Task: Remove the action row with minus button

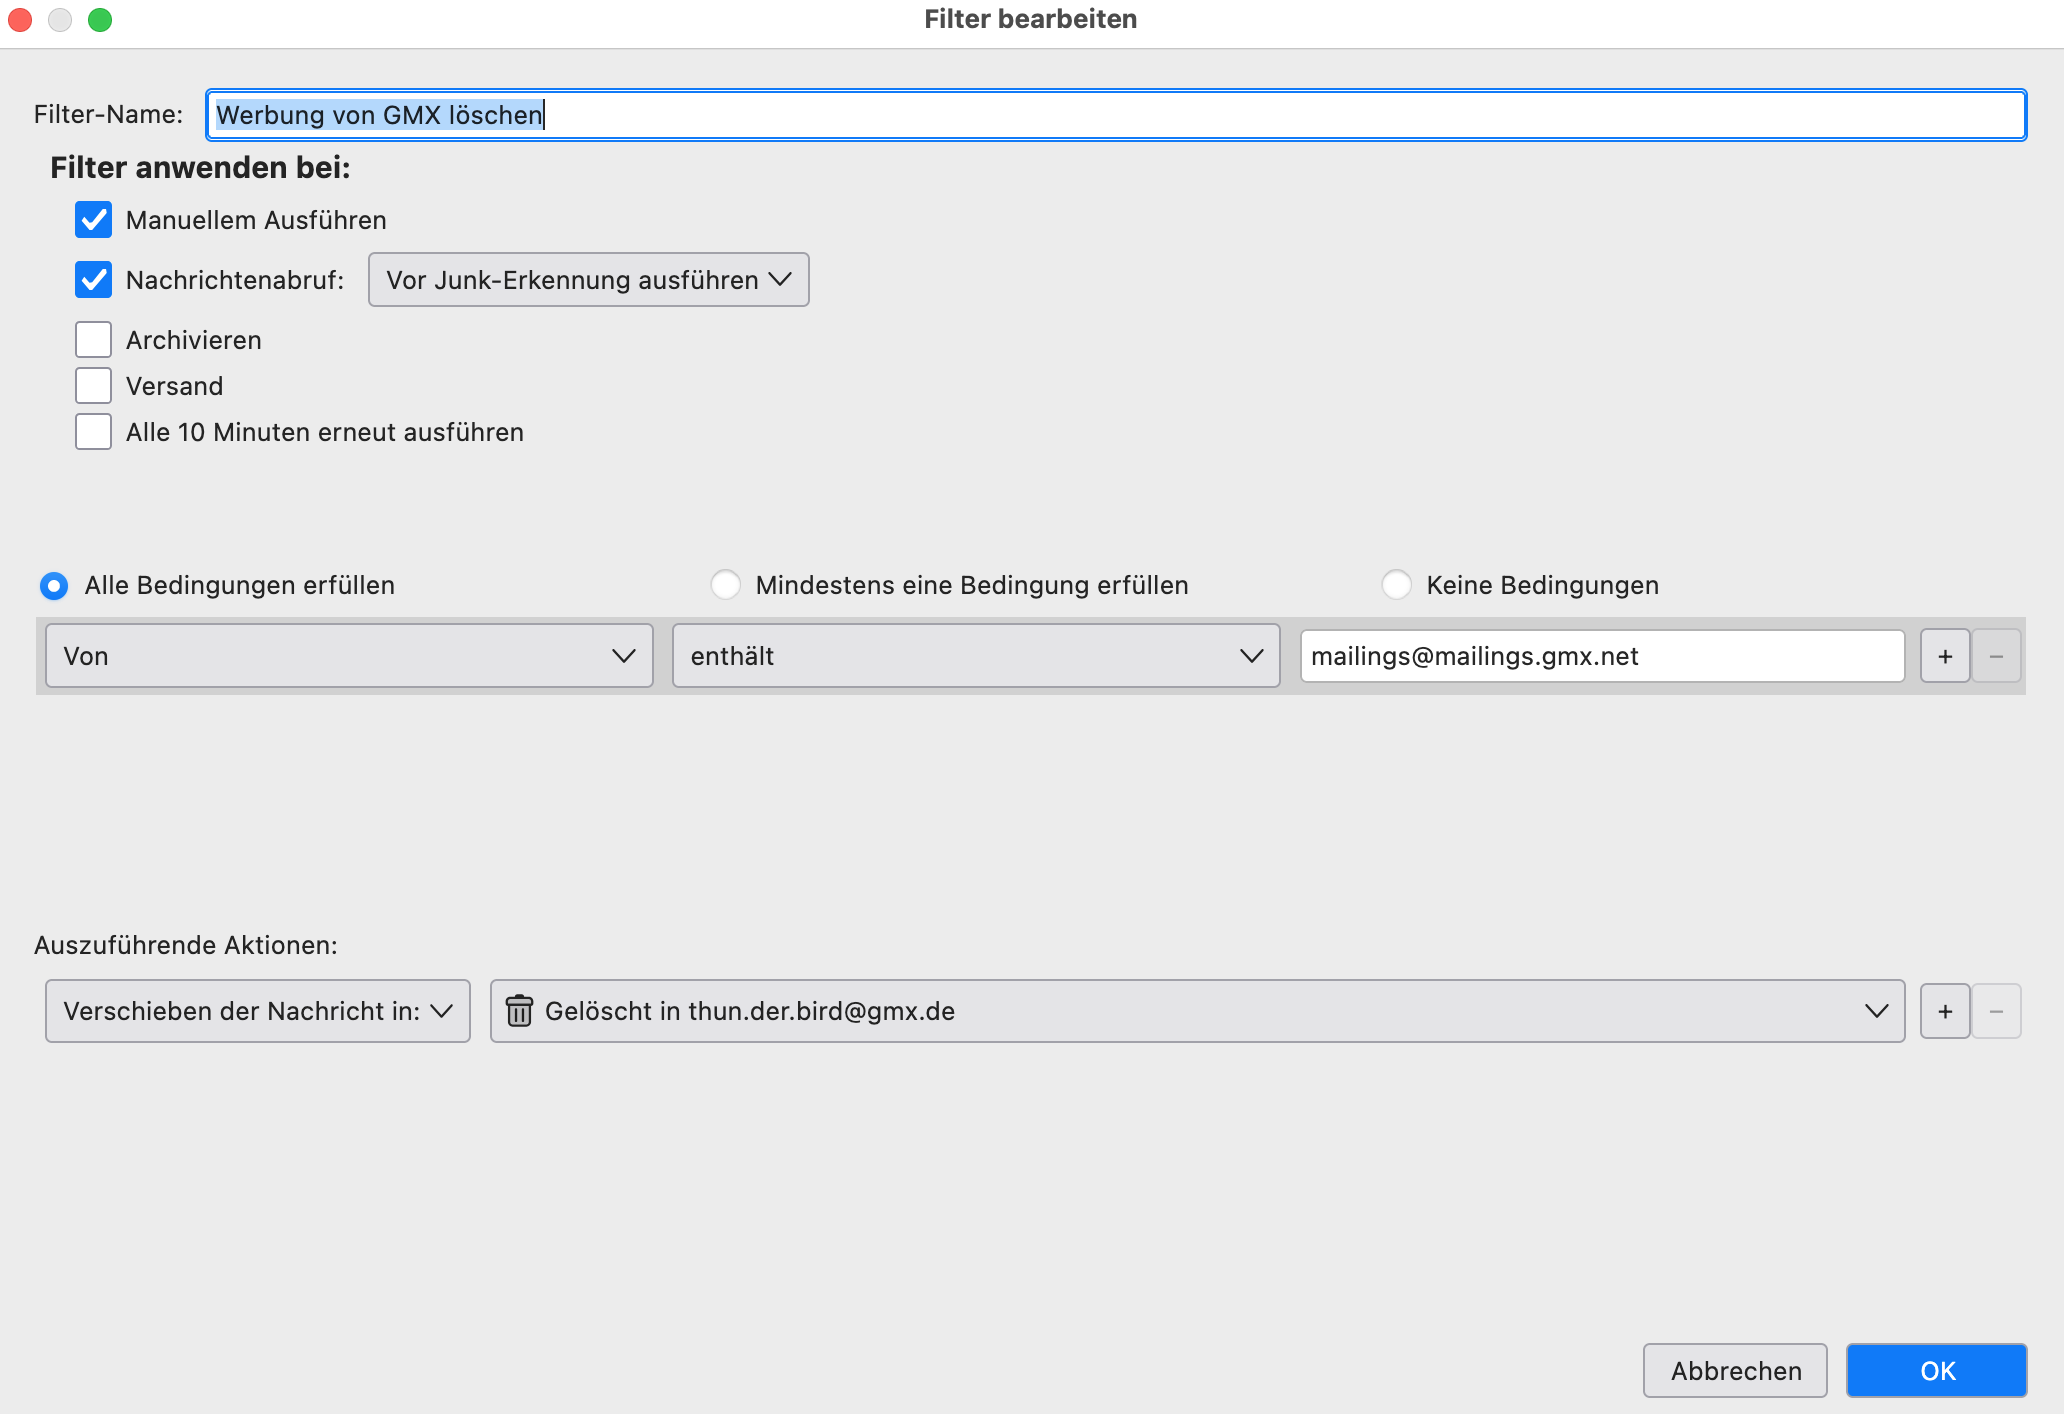Action: [x=1996, y=1011]
